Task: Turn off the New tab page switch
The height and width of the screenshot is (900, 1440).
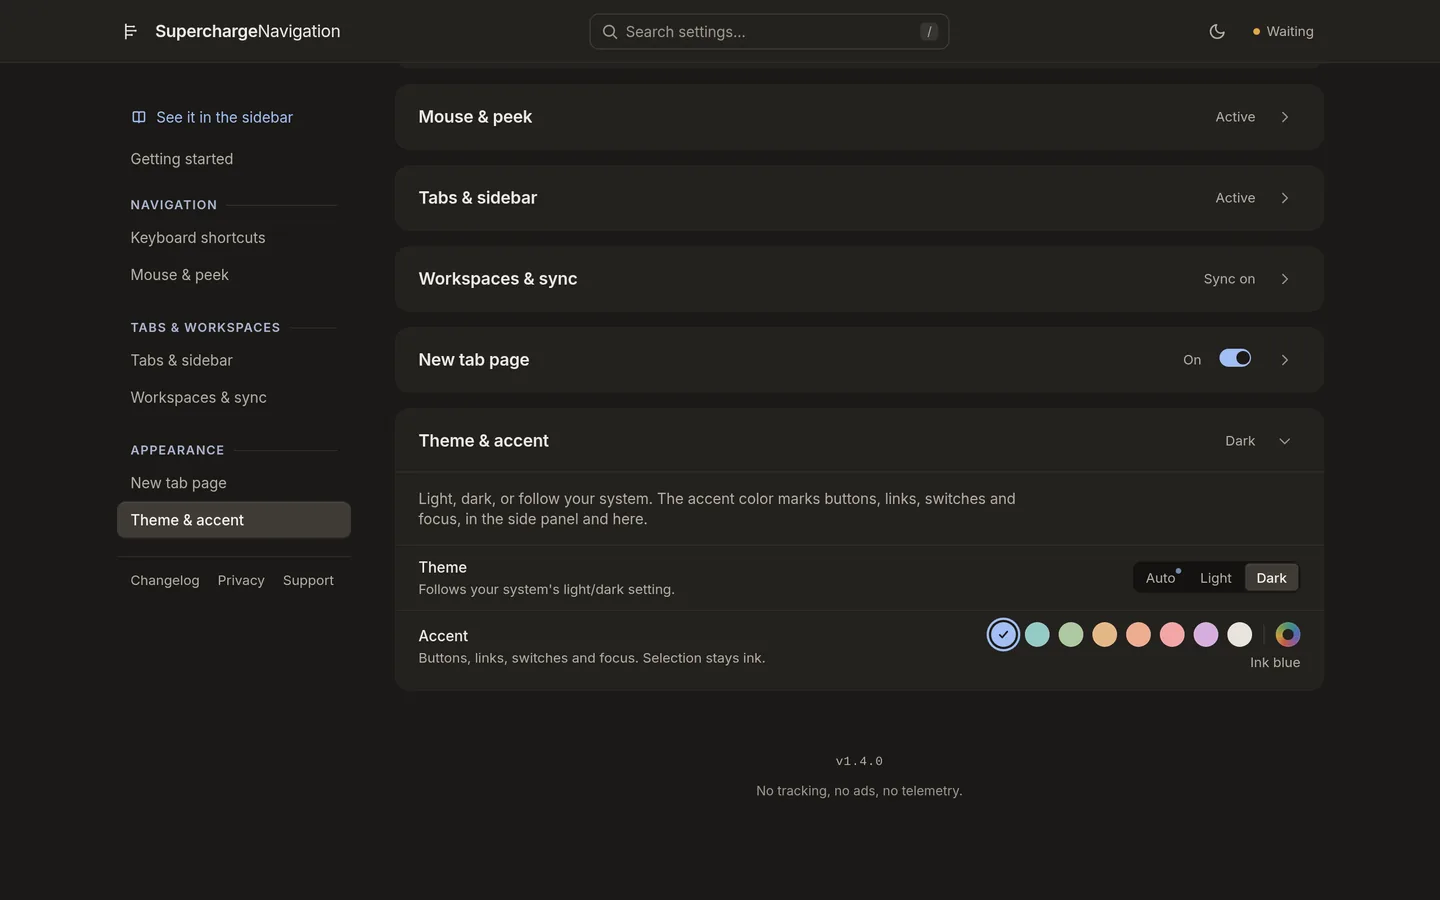Action: [x=1235, y=358]
